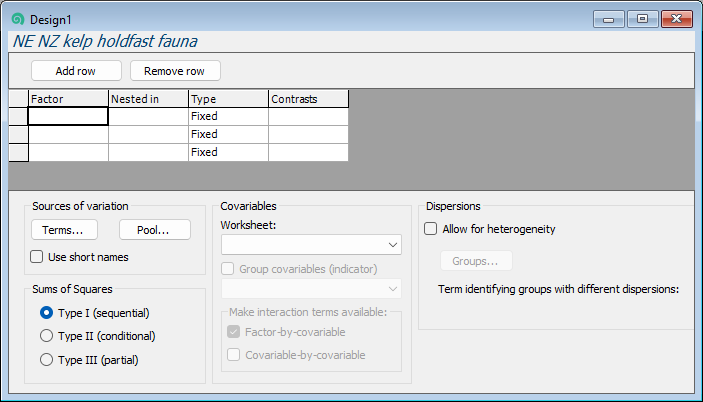
Task: Click the first row Nested in cell
Action: pyautogui.click(x=148, y=116)
